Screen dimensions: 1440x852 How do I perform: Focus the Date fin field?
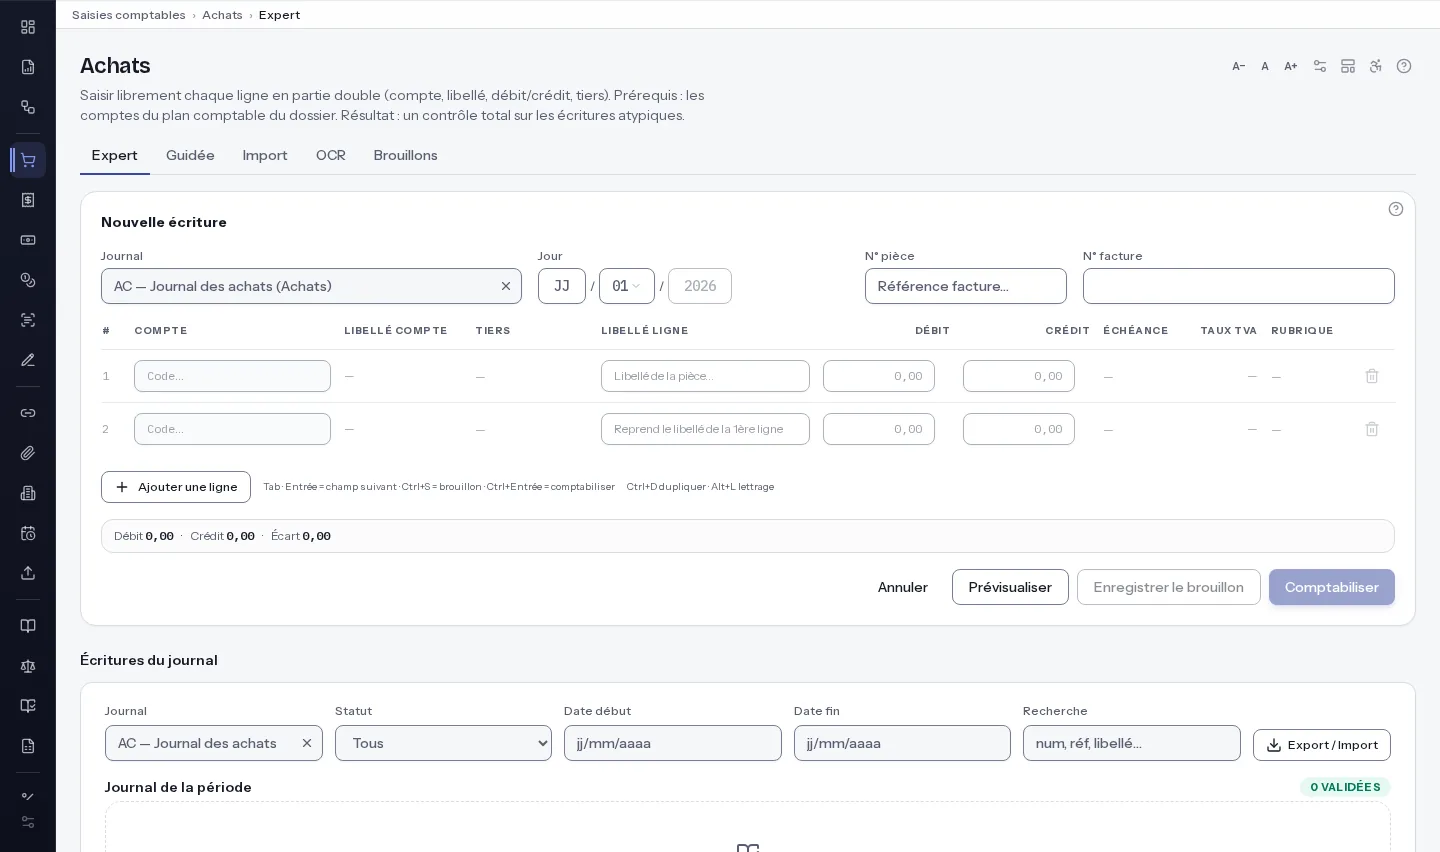coord(902,743)
